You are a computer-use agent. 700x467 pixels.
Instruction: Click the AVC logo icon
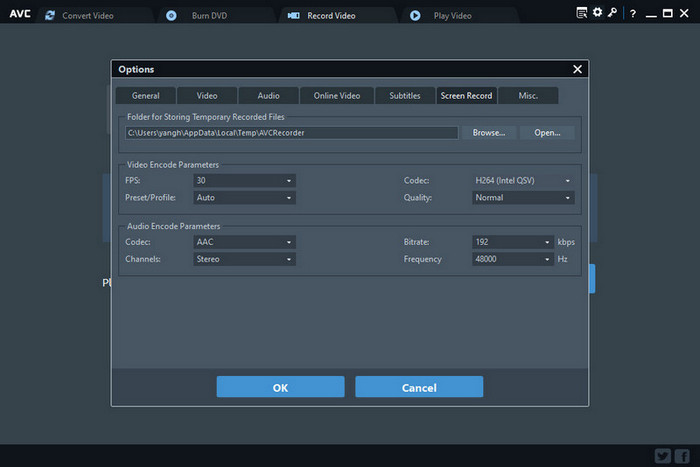(20, 14)
